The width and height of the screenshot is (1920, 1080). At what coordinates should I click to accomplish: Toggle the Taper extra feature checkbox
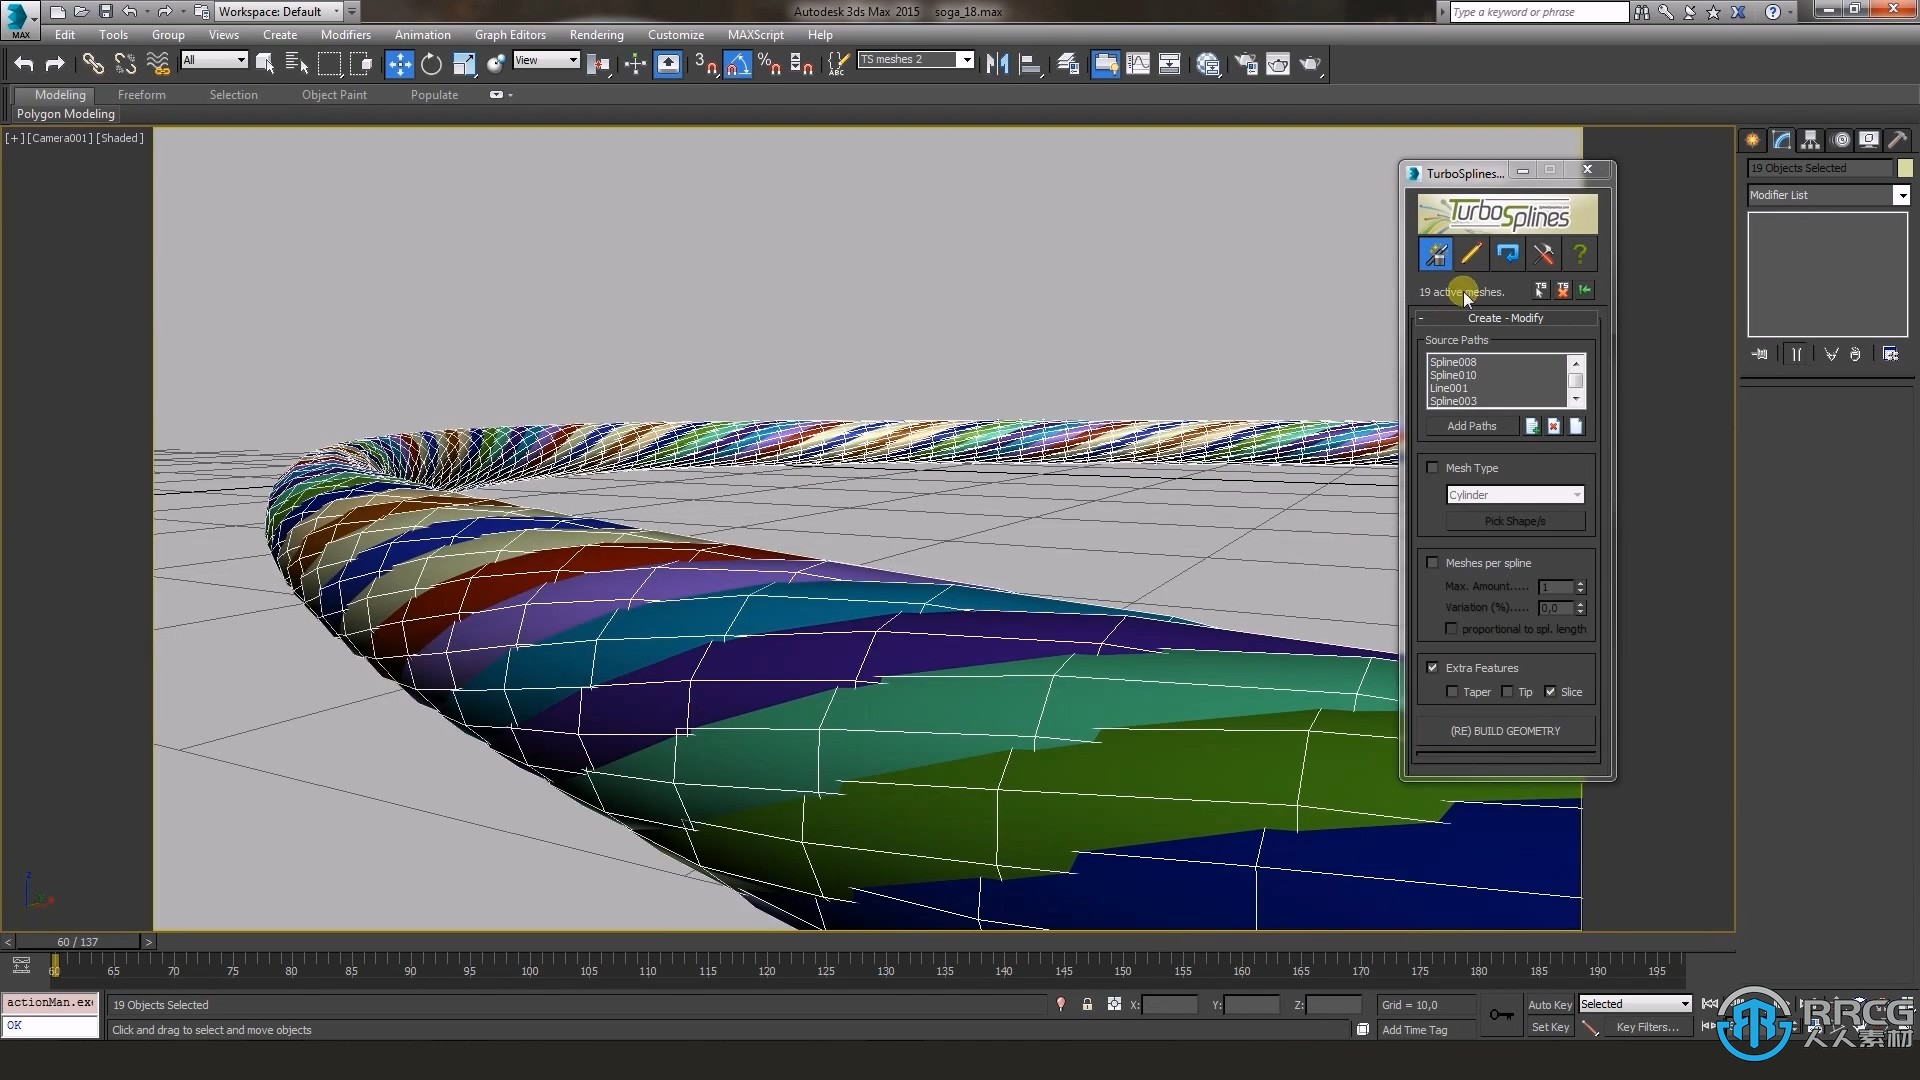[1452, 691]
